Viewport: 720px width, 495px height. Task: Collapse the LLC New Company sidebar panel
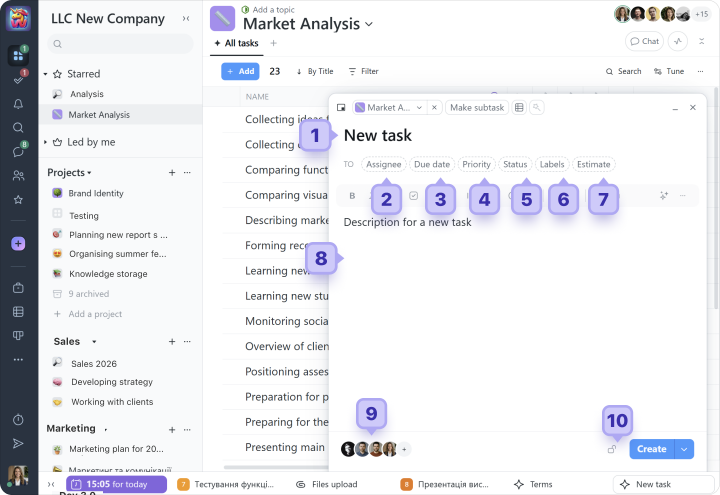186,19
